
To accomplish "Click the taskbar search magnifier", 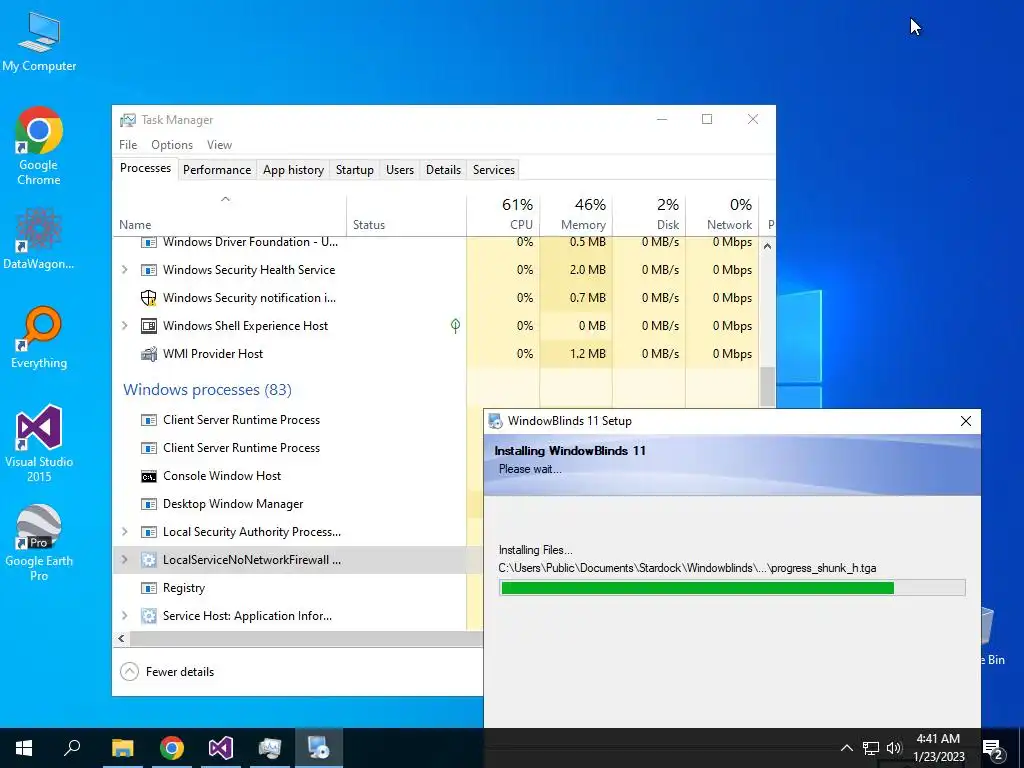I will point(72,748).
